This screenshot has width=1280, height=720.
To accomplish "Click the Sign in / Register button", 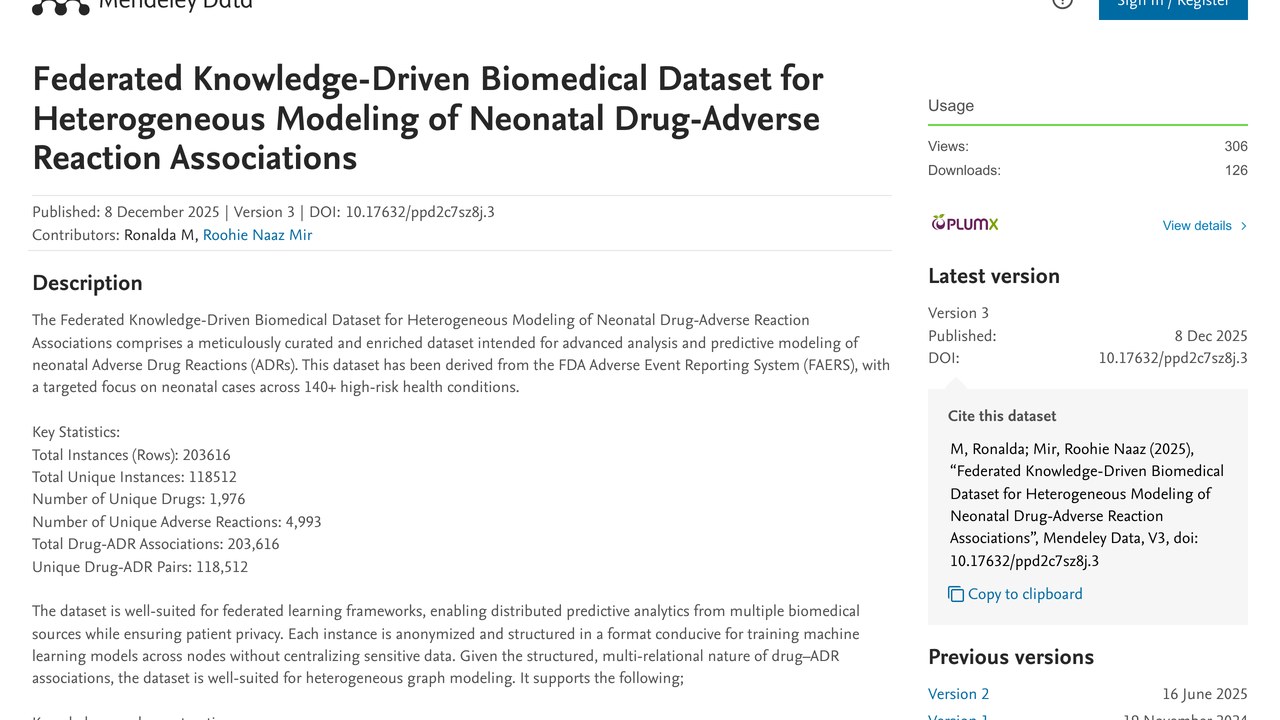I will [1173, 6].
